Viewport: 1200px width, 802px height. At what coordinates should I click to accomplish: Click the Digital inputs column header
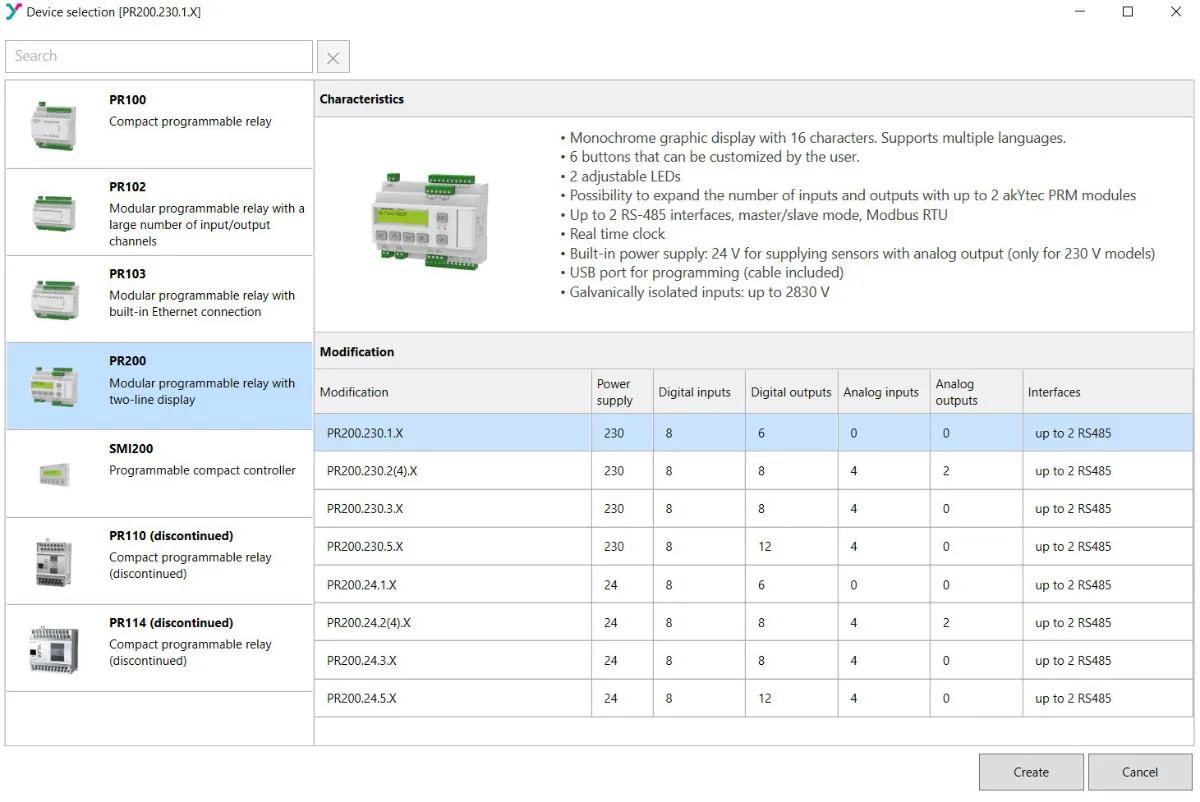pos(694,392)
